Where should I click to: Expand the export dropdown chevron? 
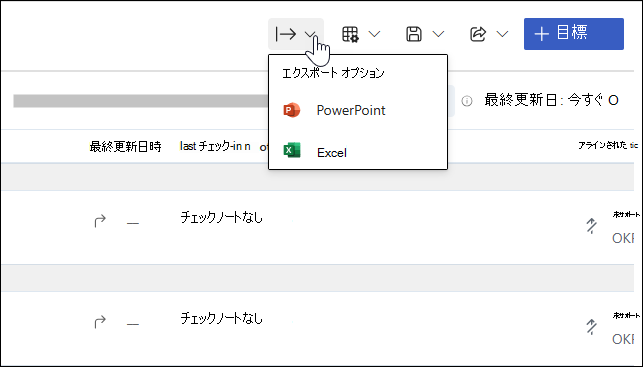[x=310, y=34]
